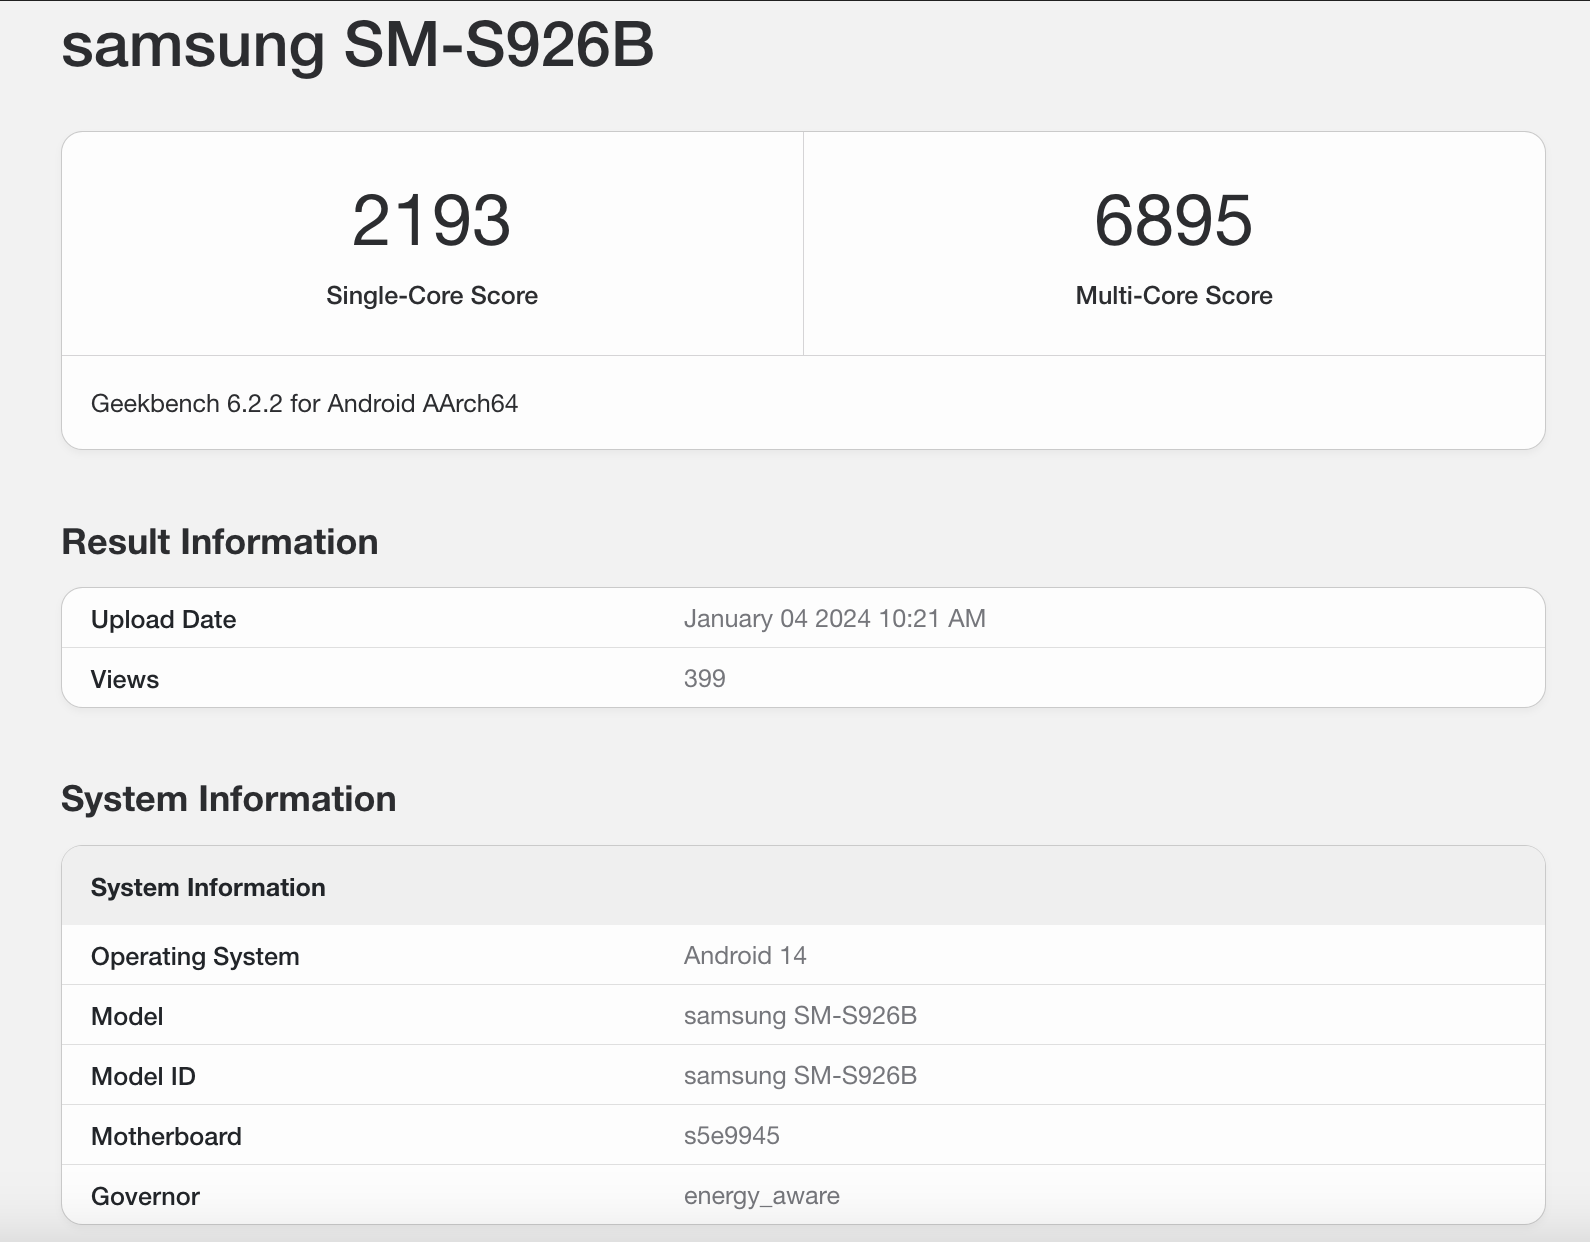Select the s5e9945 motherboard value
1590x1242 pixels.
click(731, 1136)
